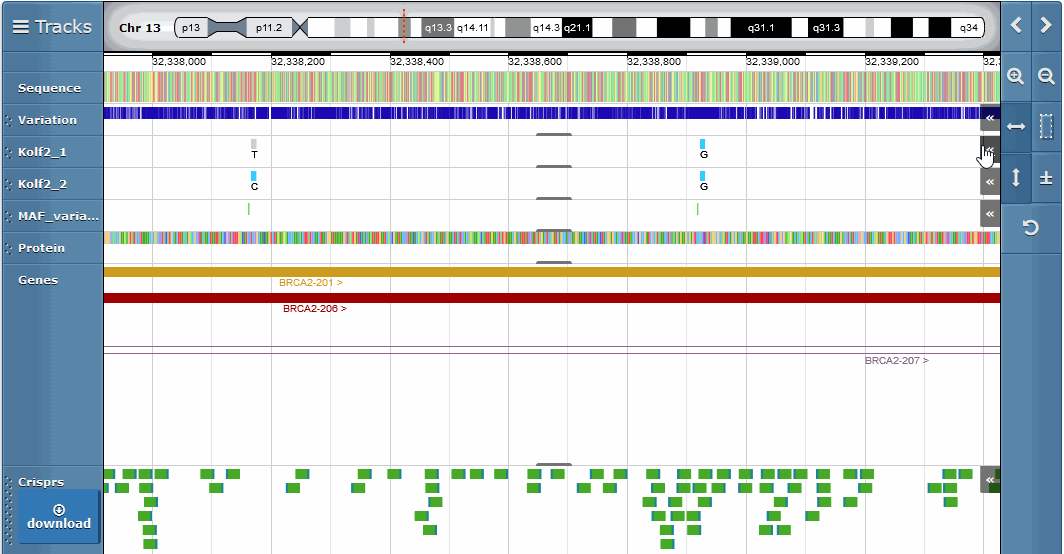
Task: Set mouse wheel to zoom in/out
Action: [x=1046, y=177]
